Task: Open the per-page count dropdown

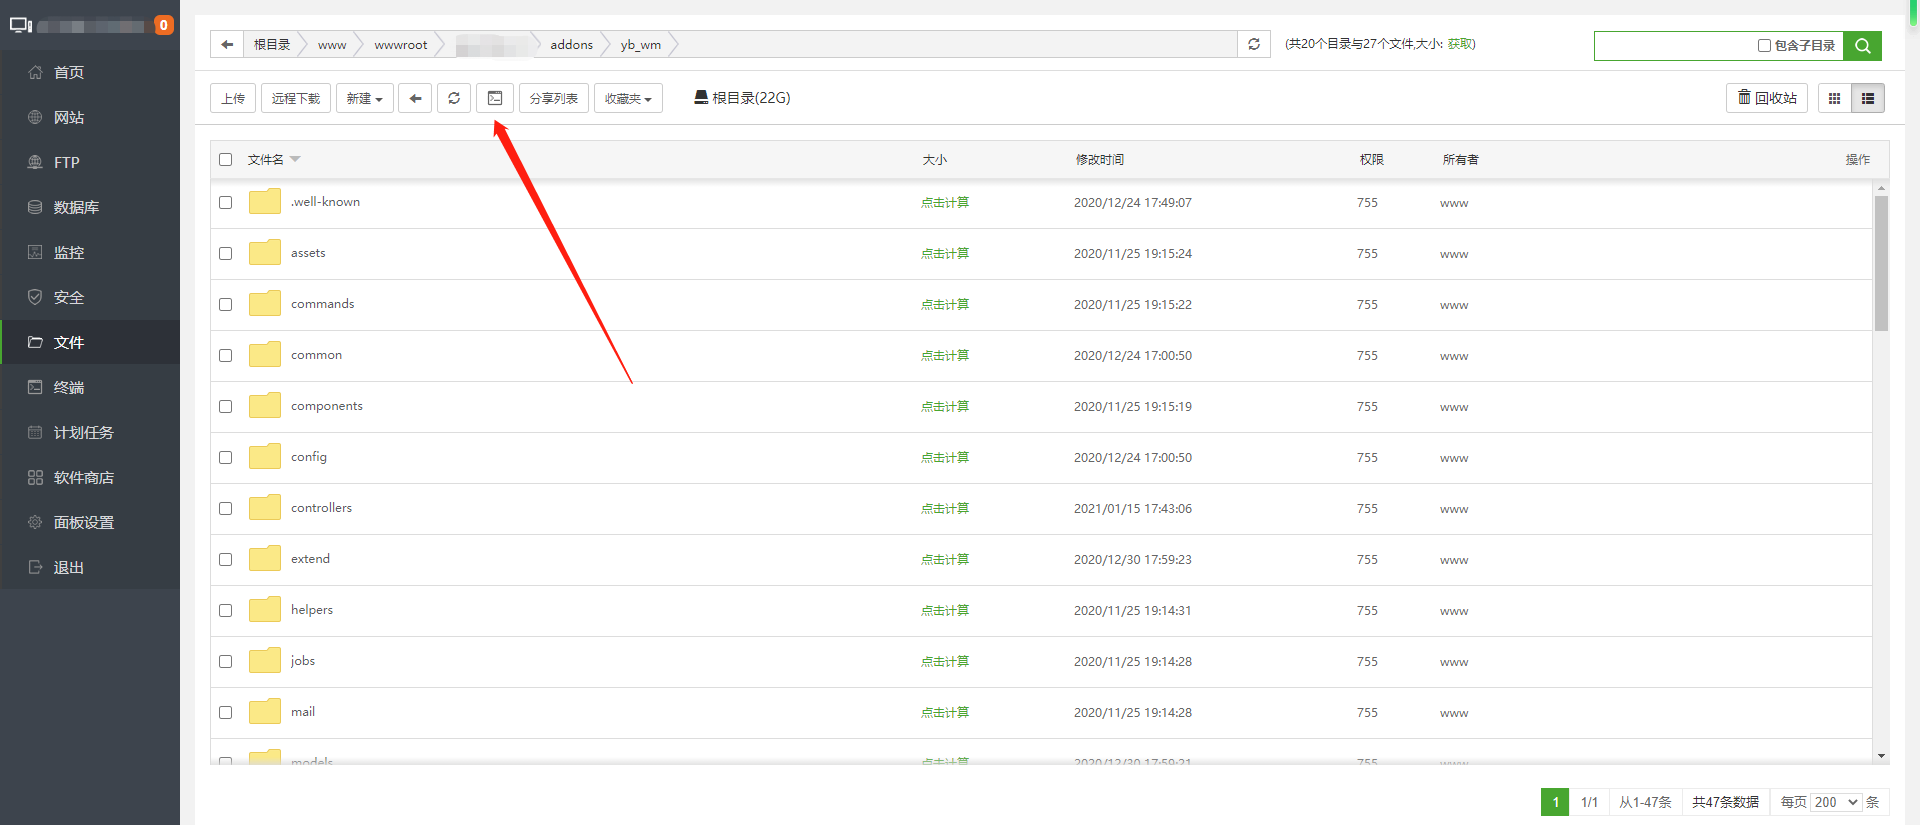Action: pos(1836,802)
